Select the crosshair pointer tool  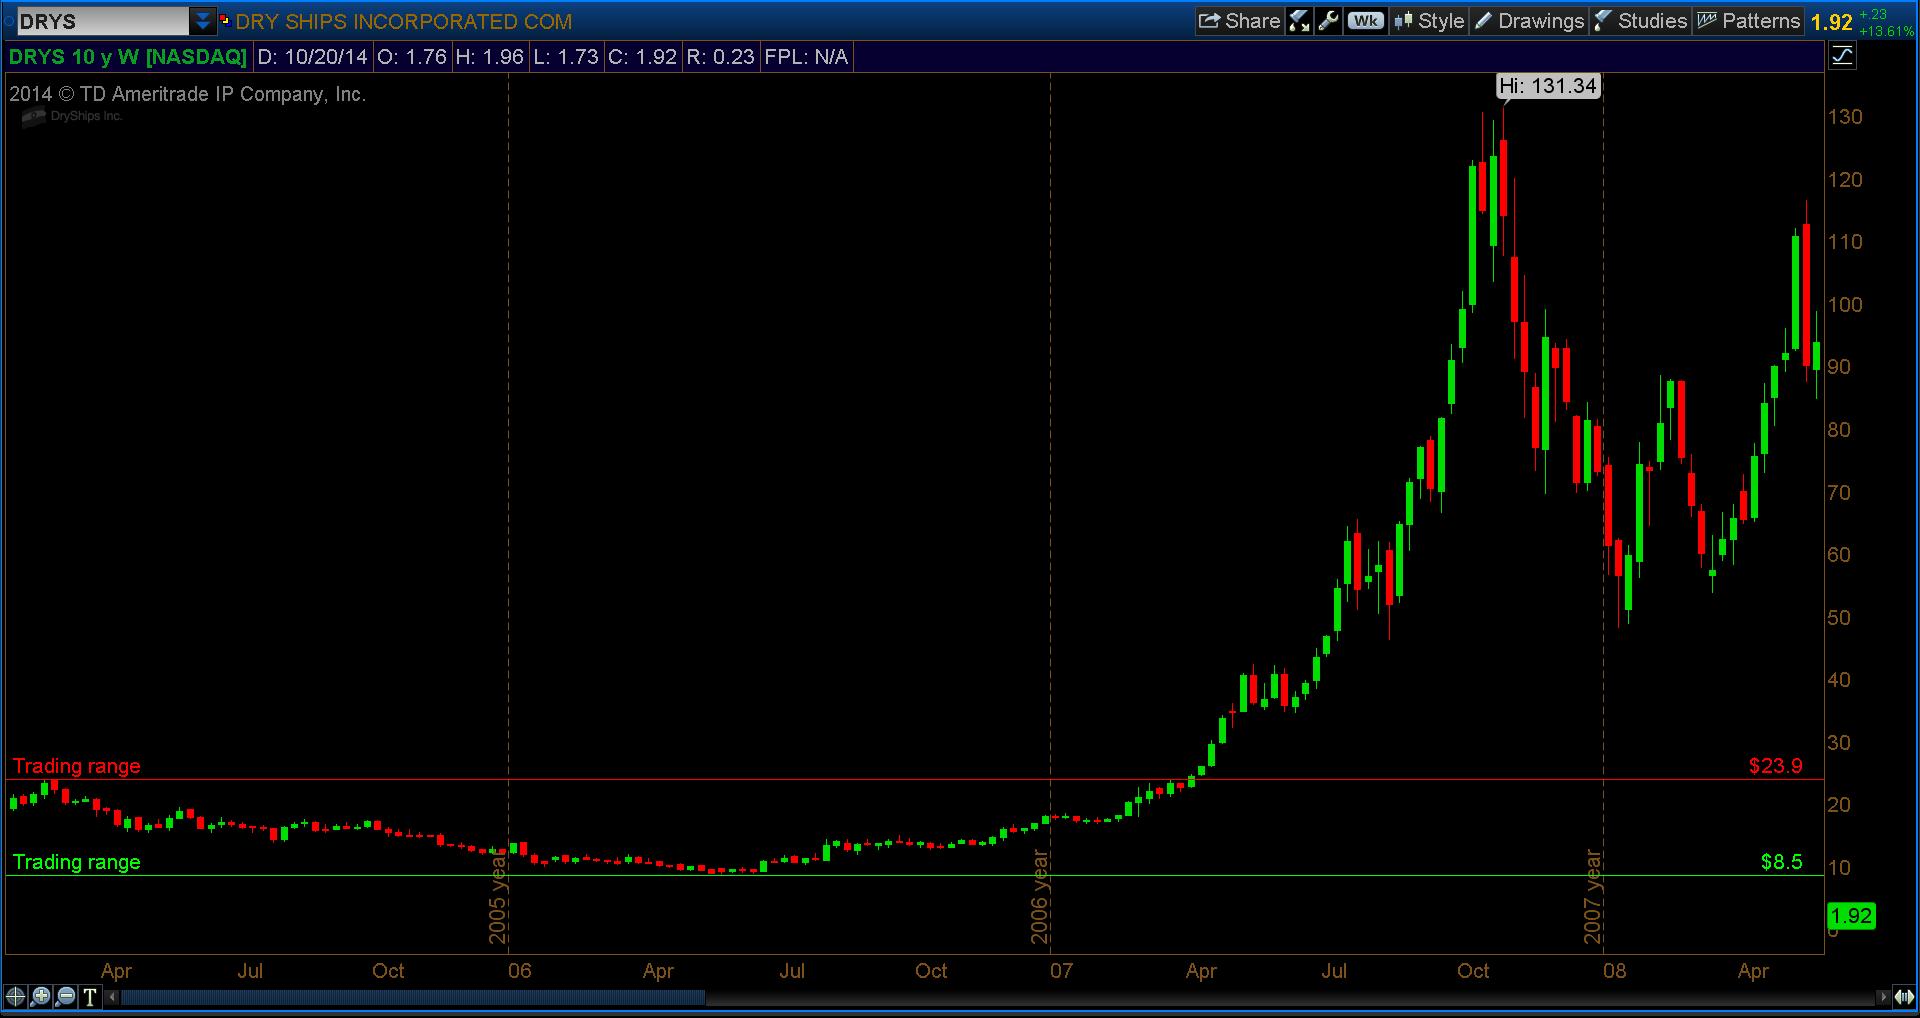pos(16,996)
